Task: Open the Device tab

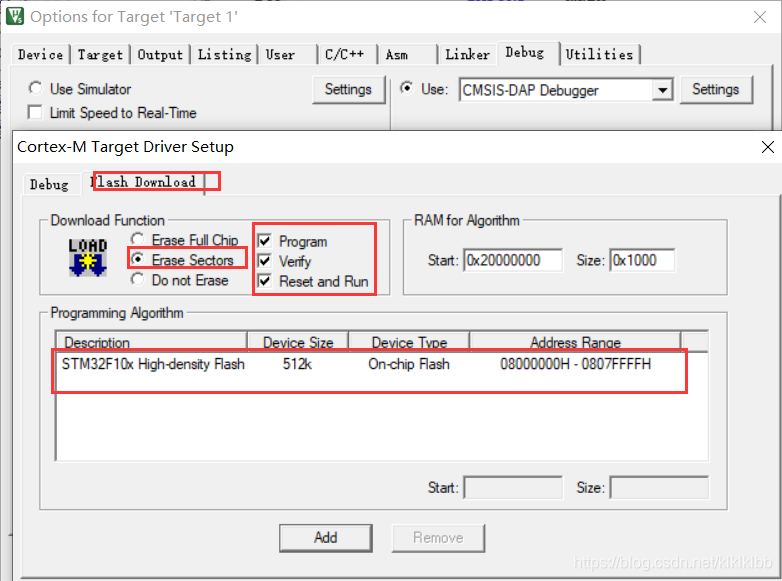Action: pos(40,54)
